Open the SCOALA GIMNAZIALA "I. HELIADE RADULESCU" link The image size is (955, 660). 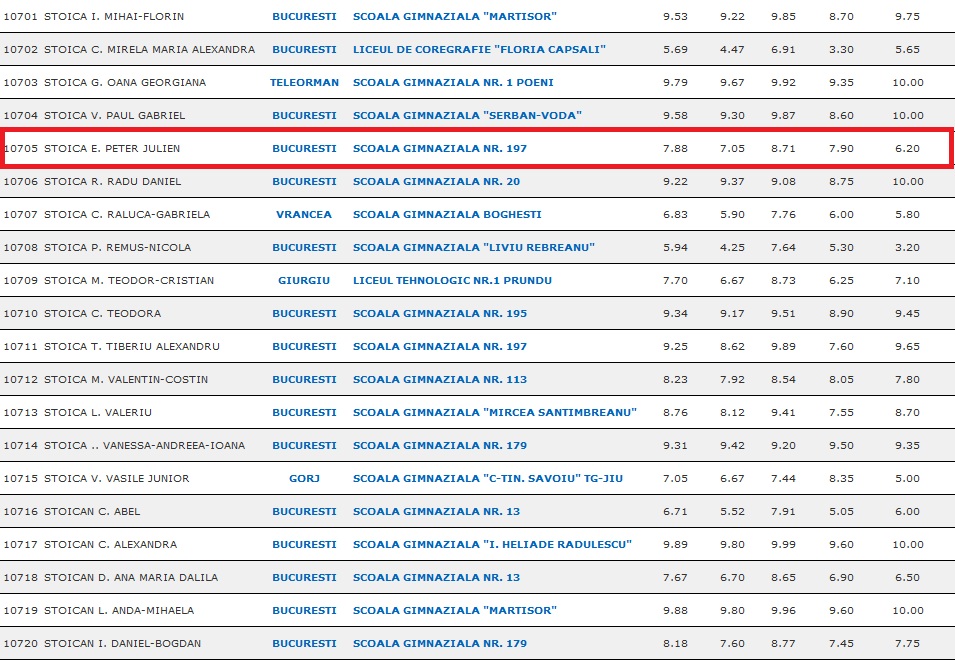pyautogui.click(x=492, y=545)
